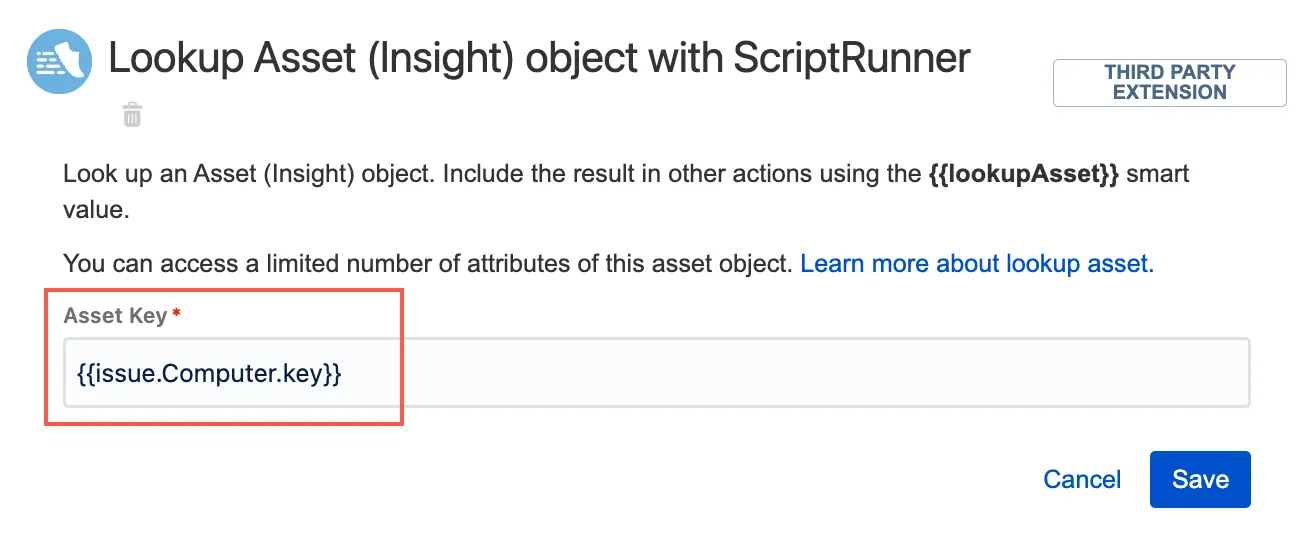Click the Third Party Extension badge
This screenshot has height=554, width=1308.
click(1169, 82)
